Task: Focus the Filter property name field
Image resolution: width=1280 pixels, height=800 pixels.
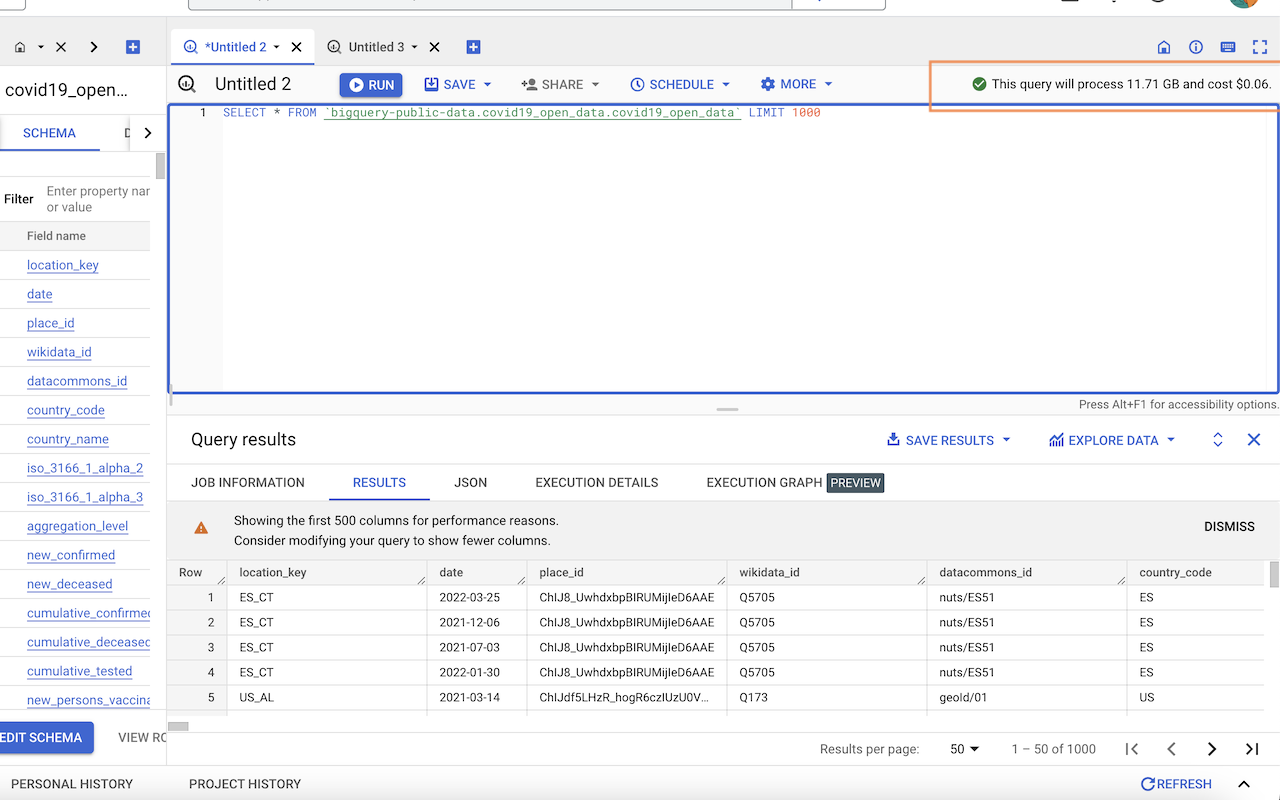Action: click(98, 199)
